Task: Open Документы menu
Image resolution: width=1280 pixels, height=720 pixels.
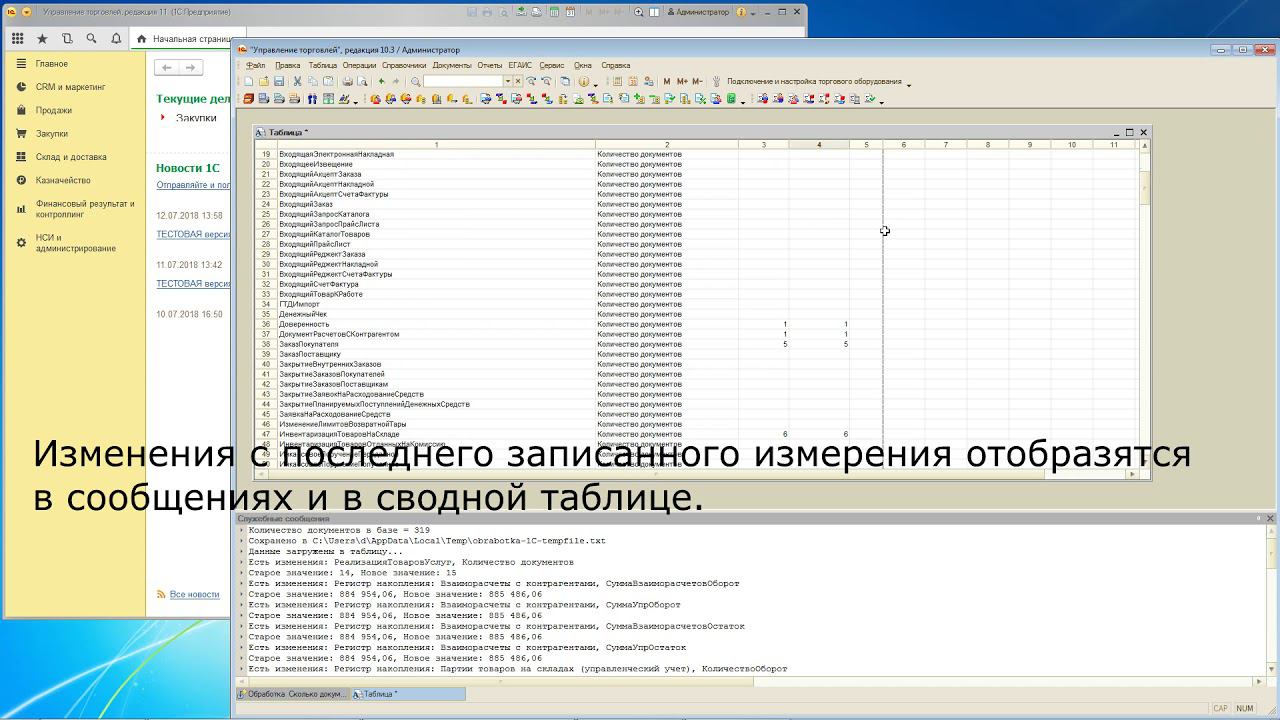Action: pos(452,65)
